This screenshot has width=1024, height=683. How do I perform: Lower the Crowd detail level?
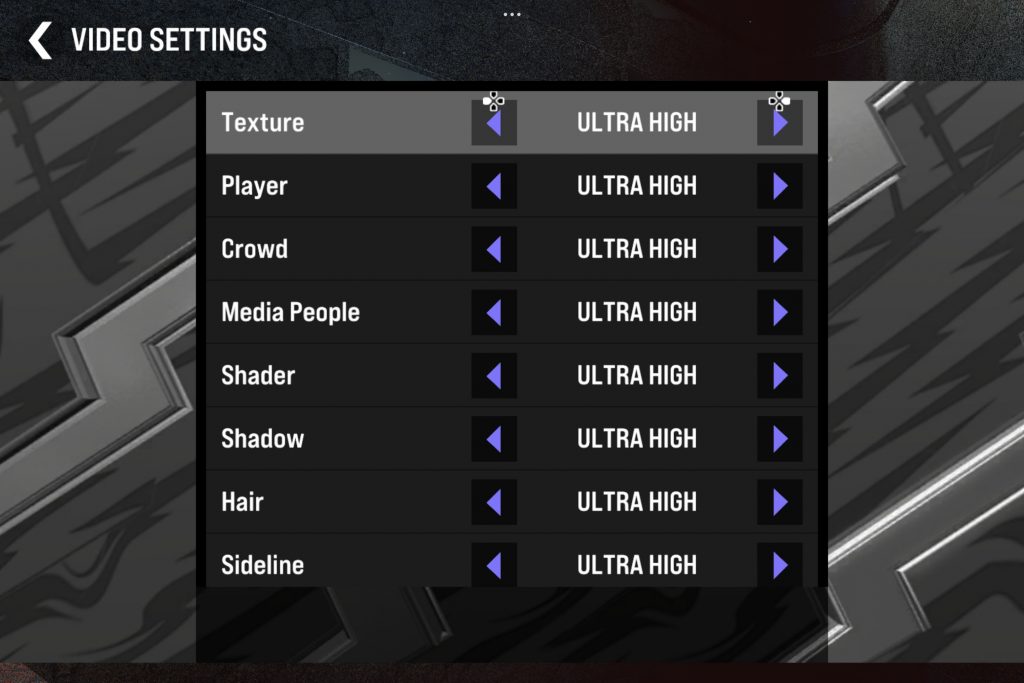point(493,249)
